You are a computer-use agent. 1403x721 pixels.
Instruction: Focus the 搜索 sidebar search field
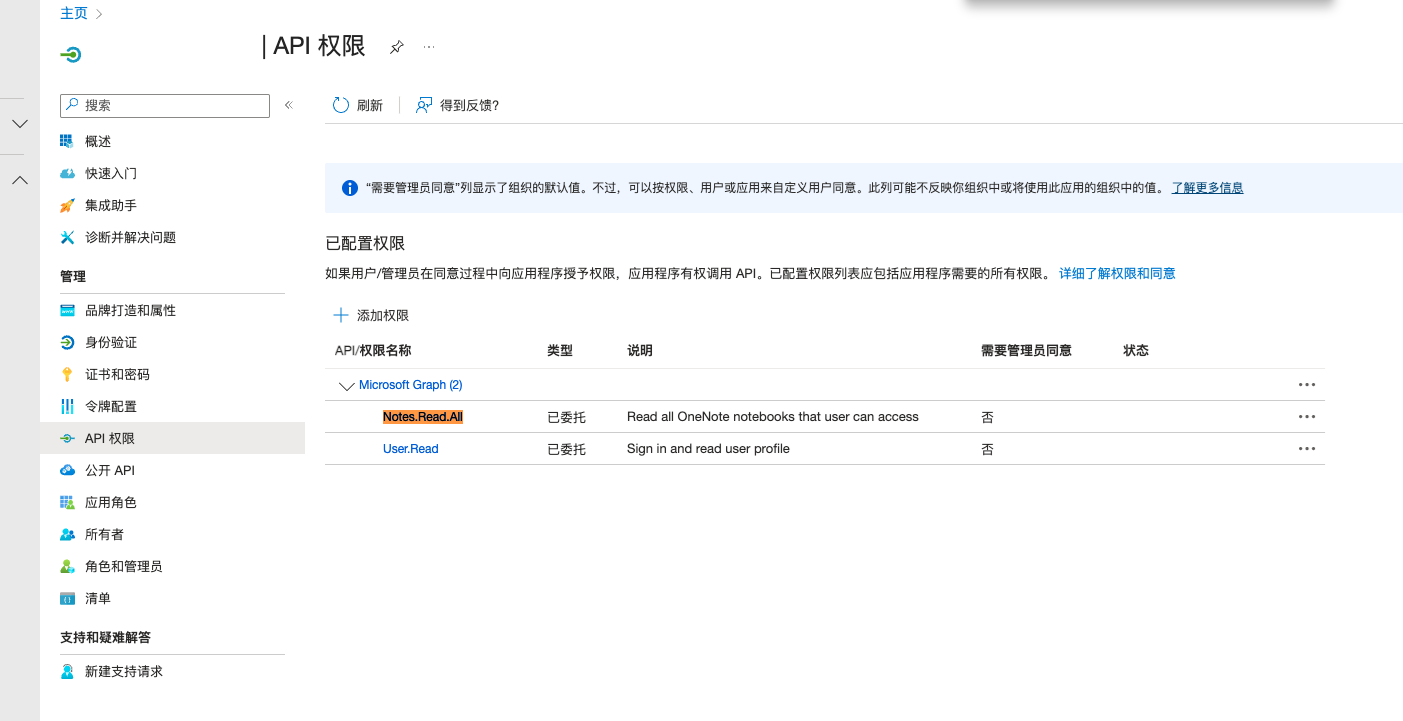165,105
